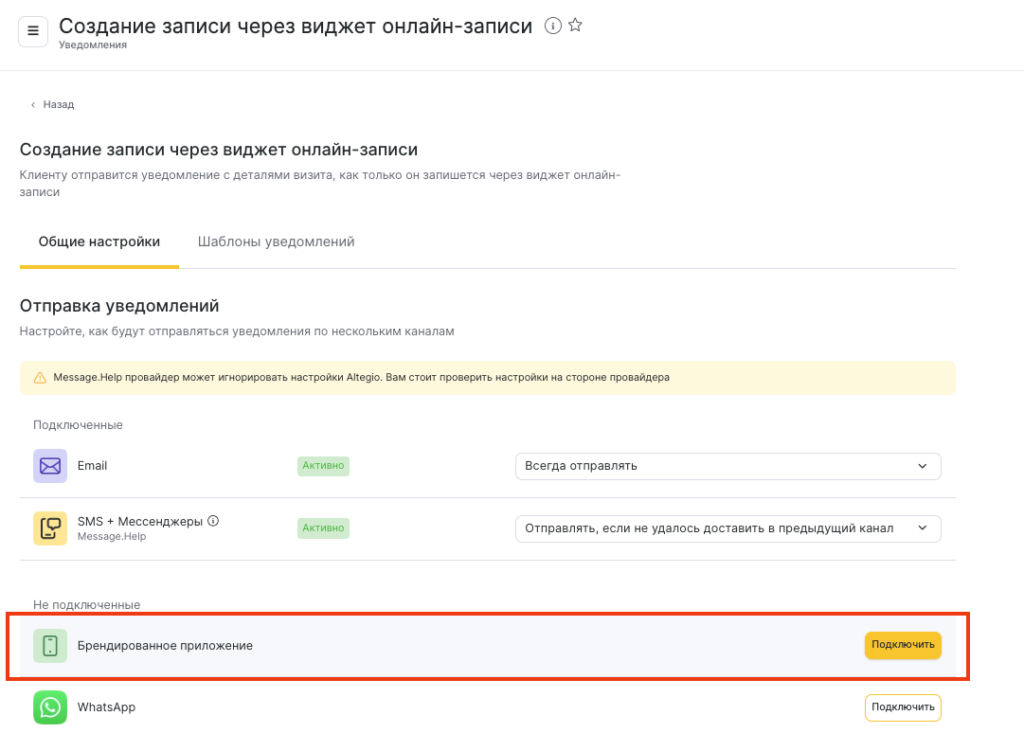Select the WhatsApp channel name label
Screen dimensions: 1024x751
(x=106, y=707)
